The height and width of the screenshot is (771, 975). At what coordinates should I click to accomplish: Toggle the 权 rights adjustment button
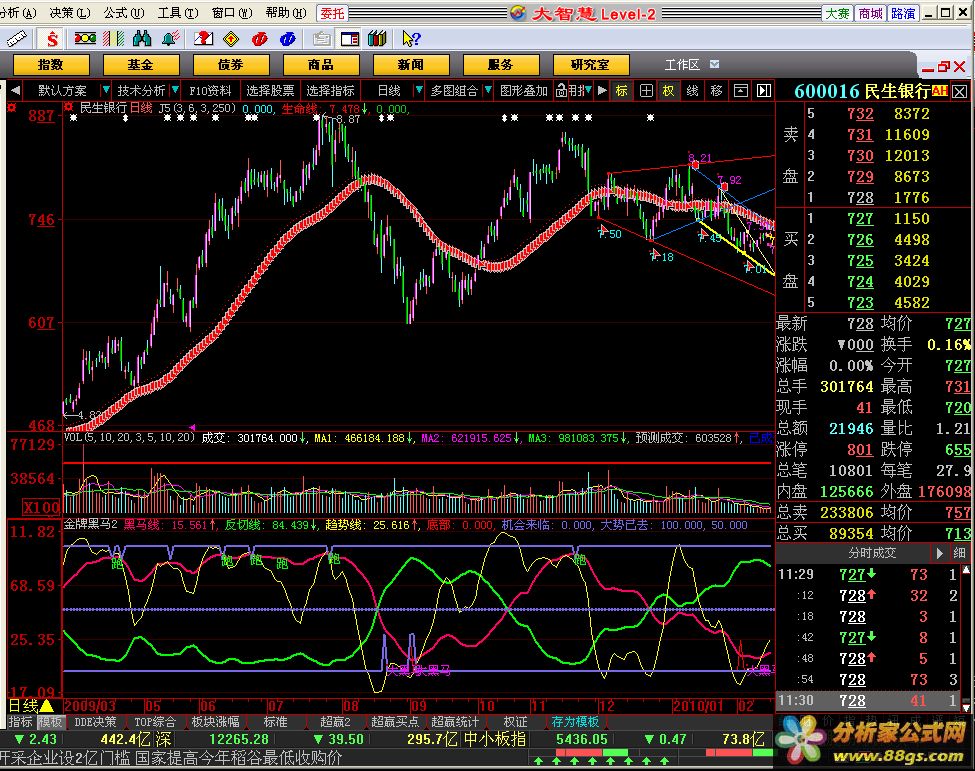[x=668, y=91]
